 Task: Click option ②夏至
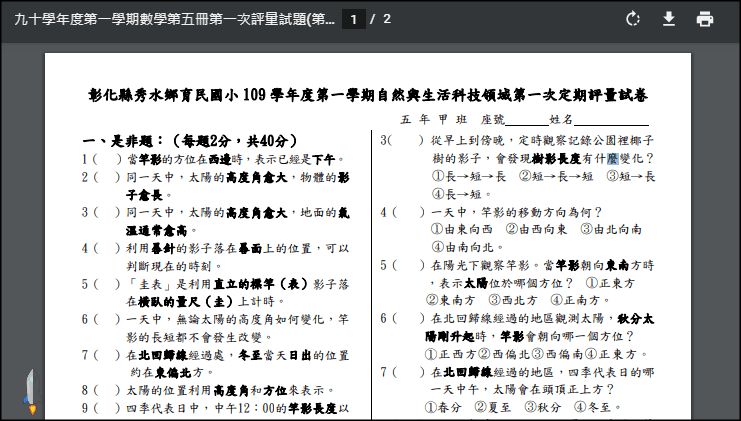tap(492, 407)
